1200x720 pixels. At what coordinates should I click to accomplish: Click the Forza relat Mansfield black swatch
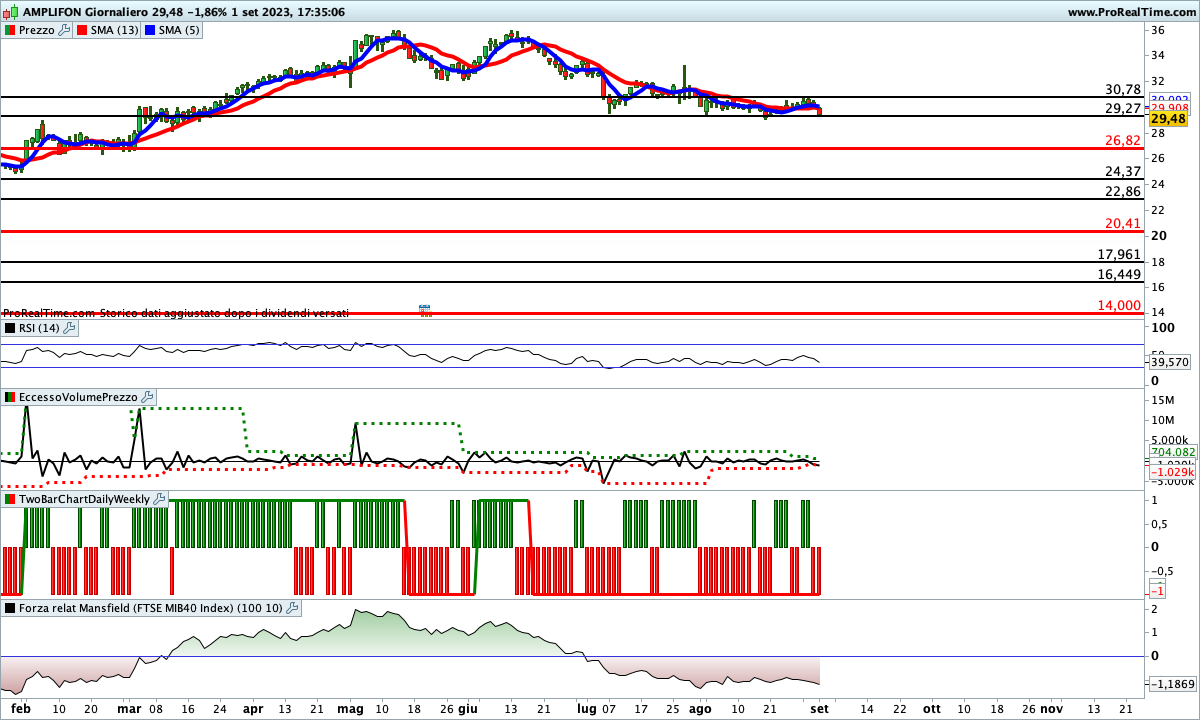[11, 607]
